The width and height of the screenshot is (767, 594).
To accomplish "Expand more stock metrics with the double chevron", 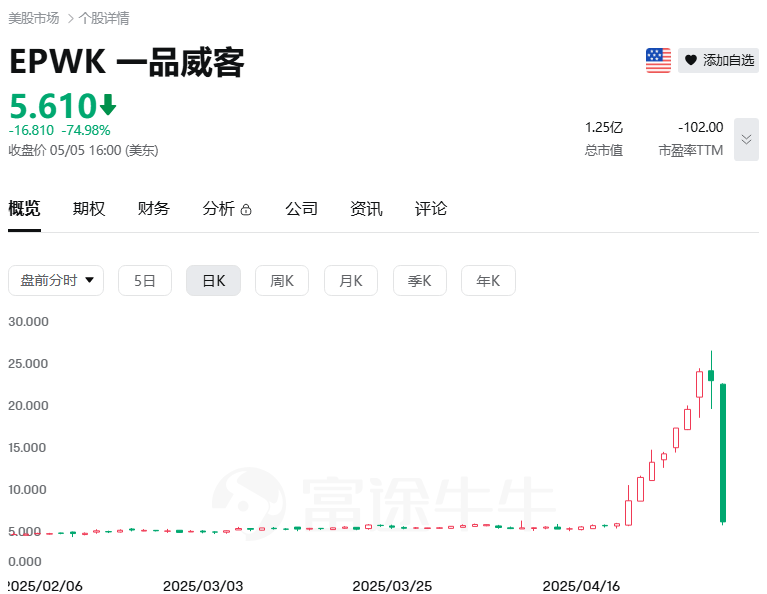I will click(x=746, y=139).
